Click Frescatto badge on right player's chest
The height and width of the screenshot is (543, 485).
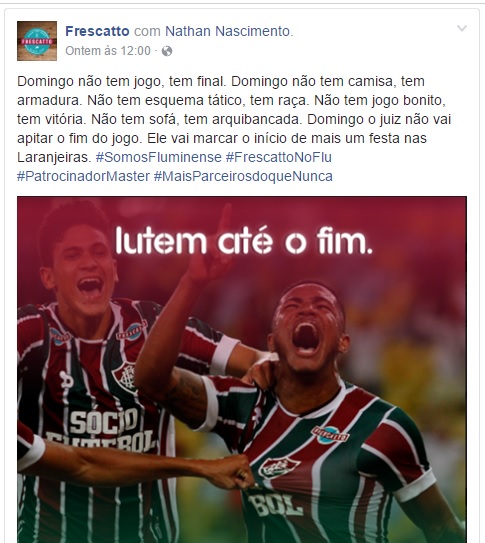click(330, 434)
